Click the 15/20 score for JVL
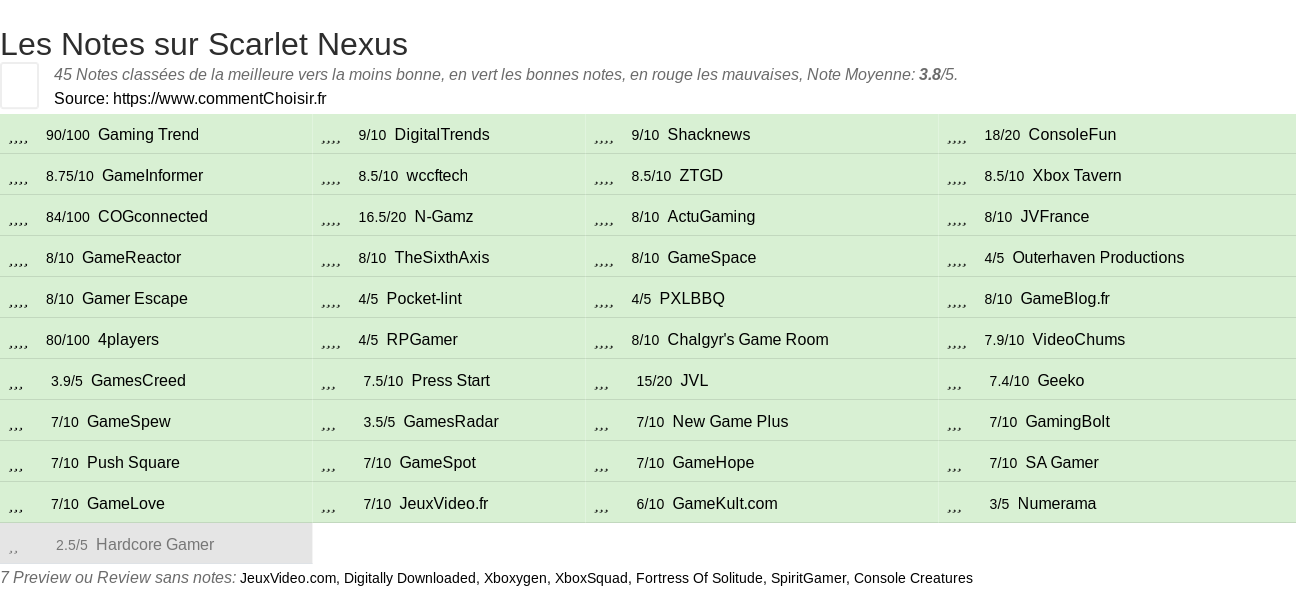 [654, 381]
